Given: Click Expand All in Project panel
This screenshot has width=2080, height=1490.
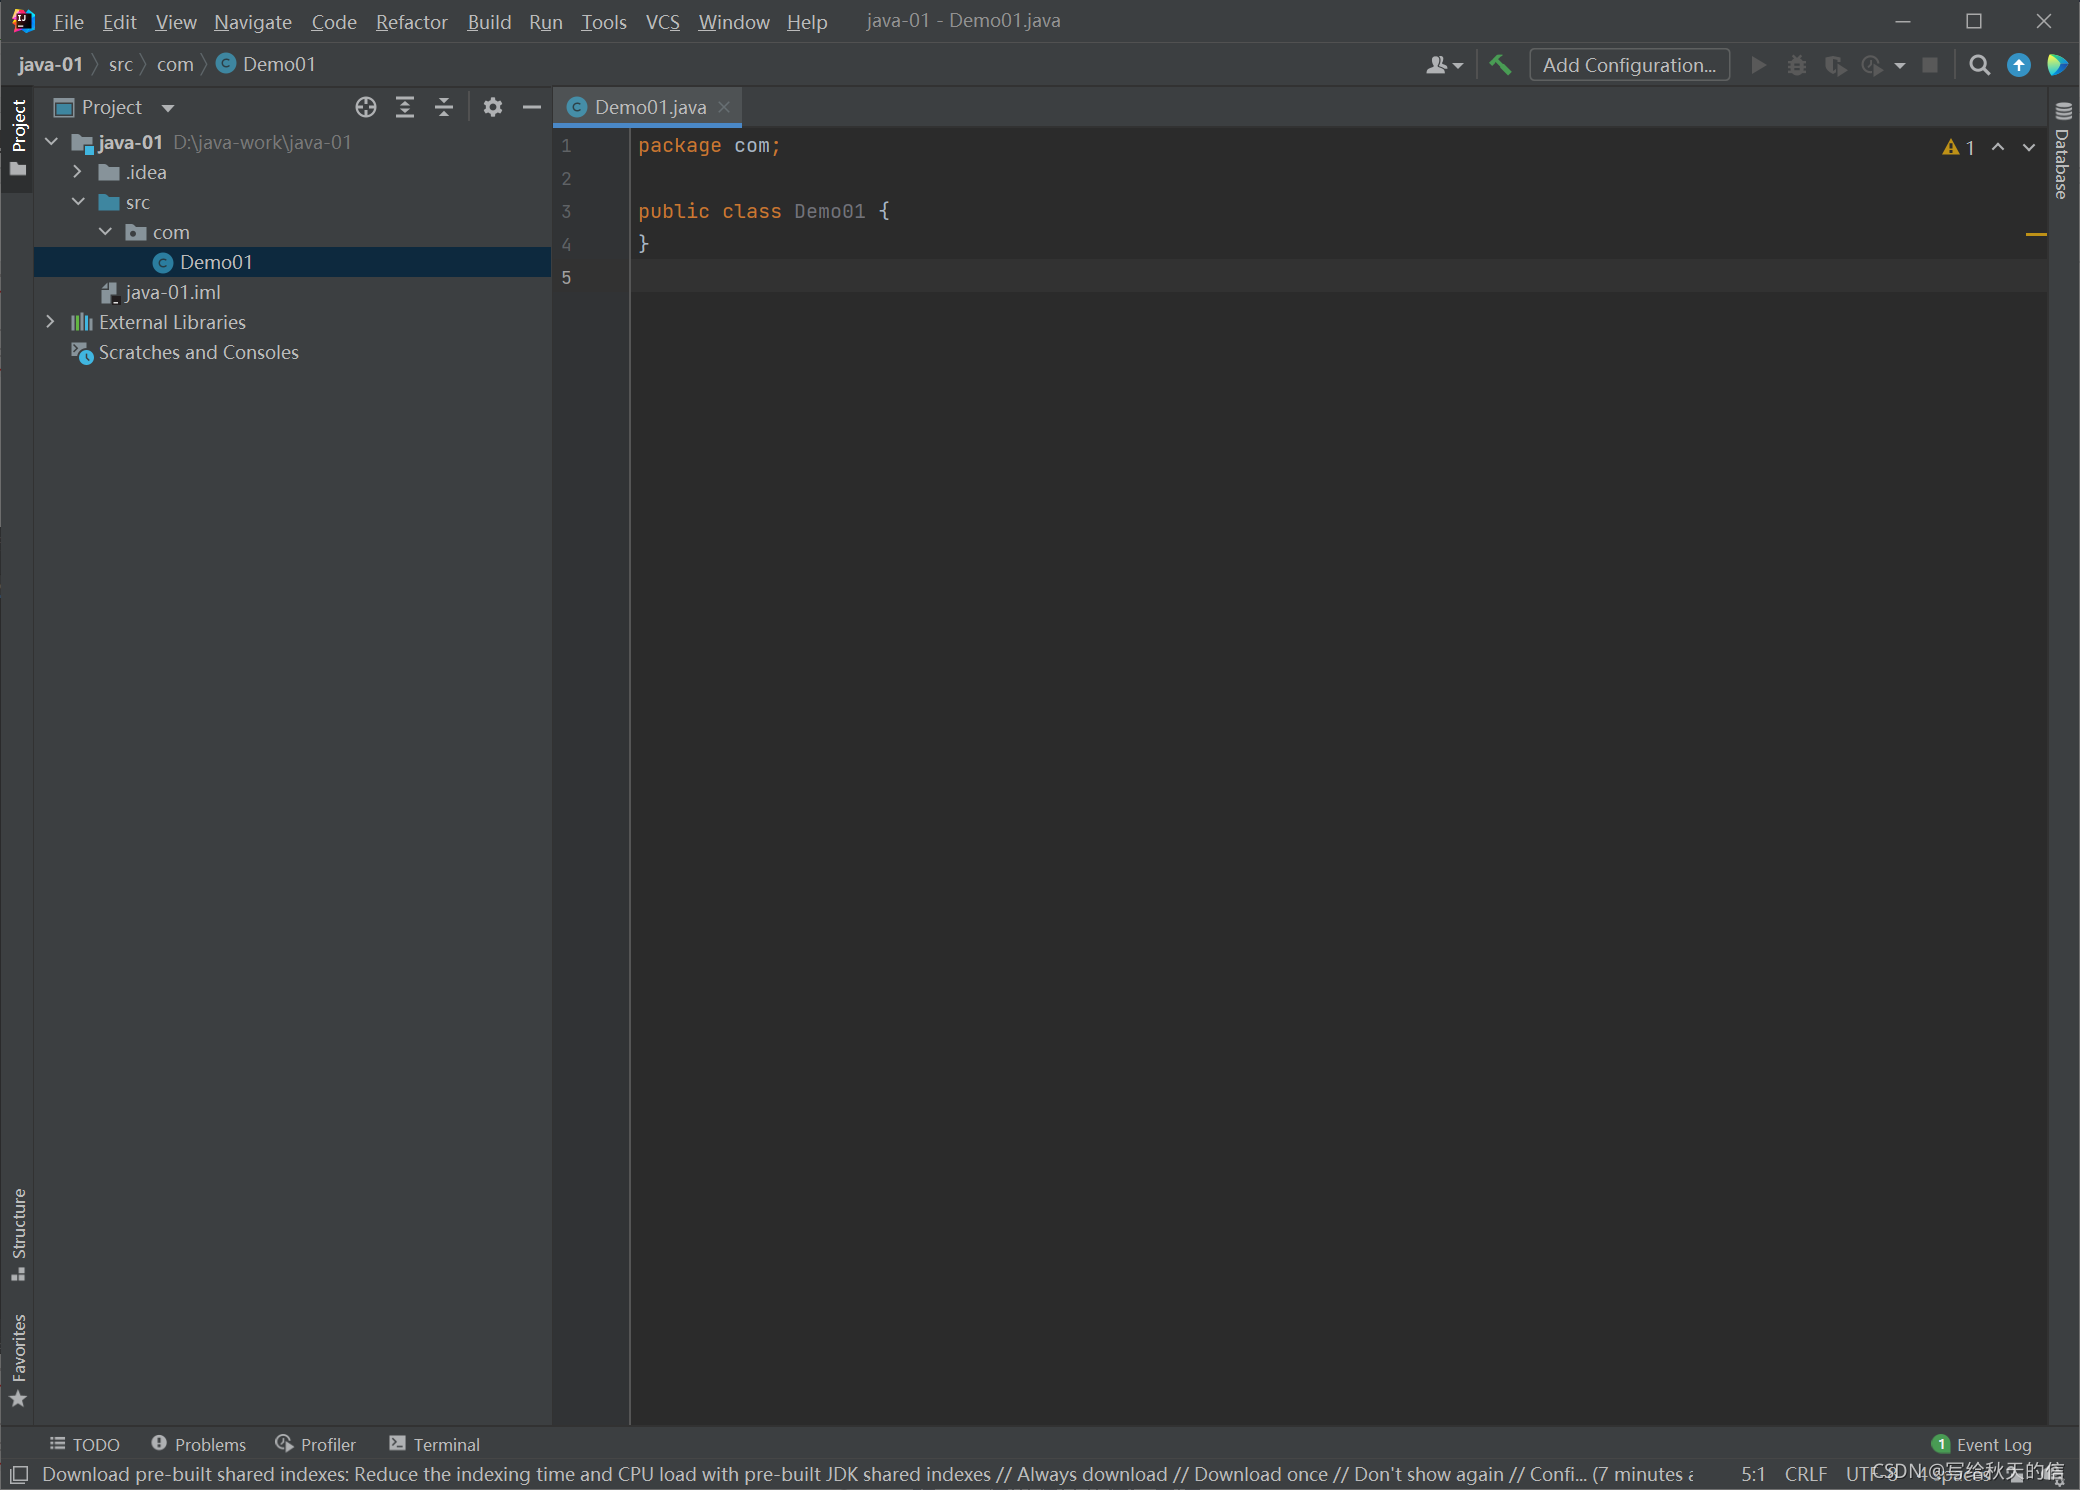Looking at the screenshot, I should coord(405,107).
